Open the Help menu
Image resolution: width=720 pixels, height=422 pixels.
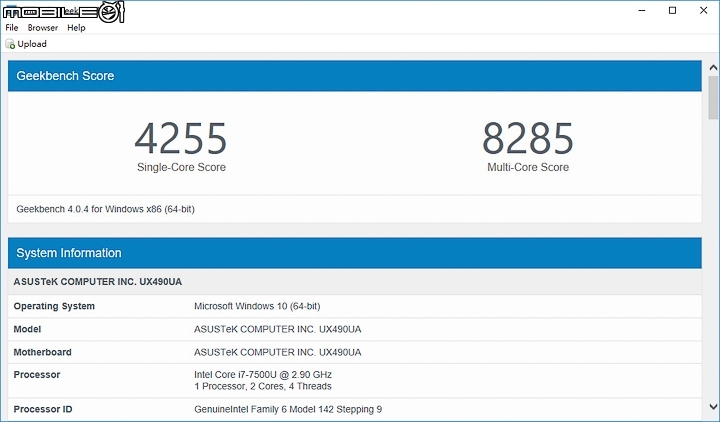pyautogui.click(x=76, y=28)
